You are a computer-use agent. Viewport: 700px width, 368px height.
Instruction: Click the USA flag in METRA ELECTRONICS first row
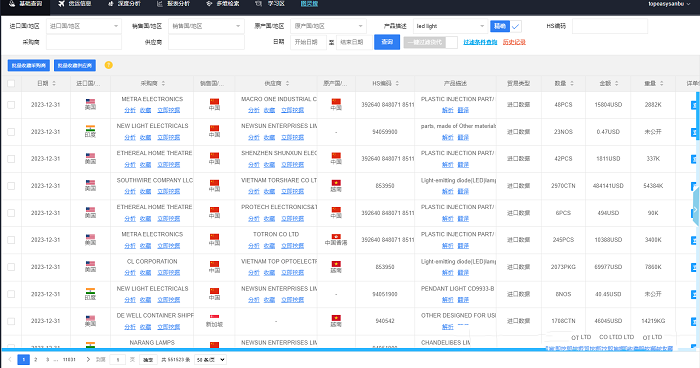90,101
